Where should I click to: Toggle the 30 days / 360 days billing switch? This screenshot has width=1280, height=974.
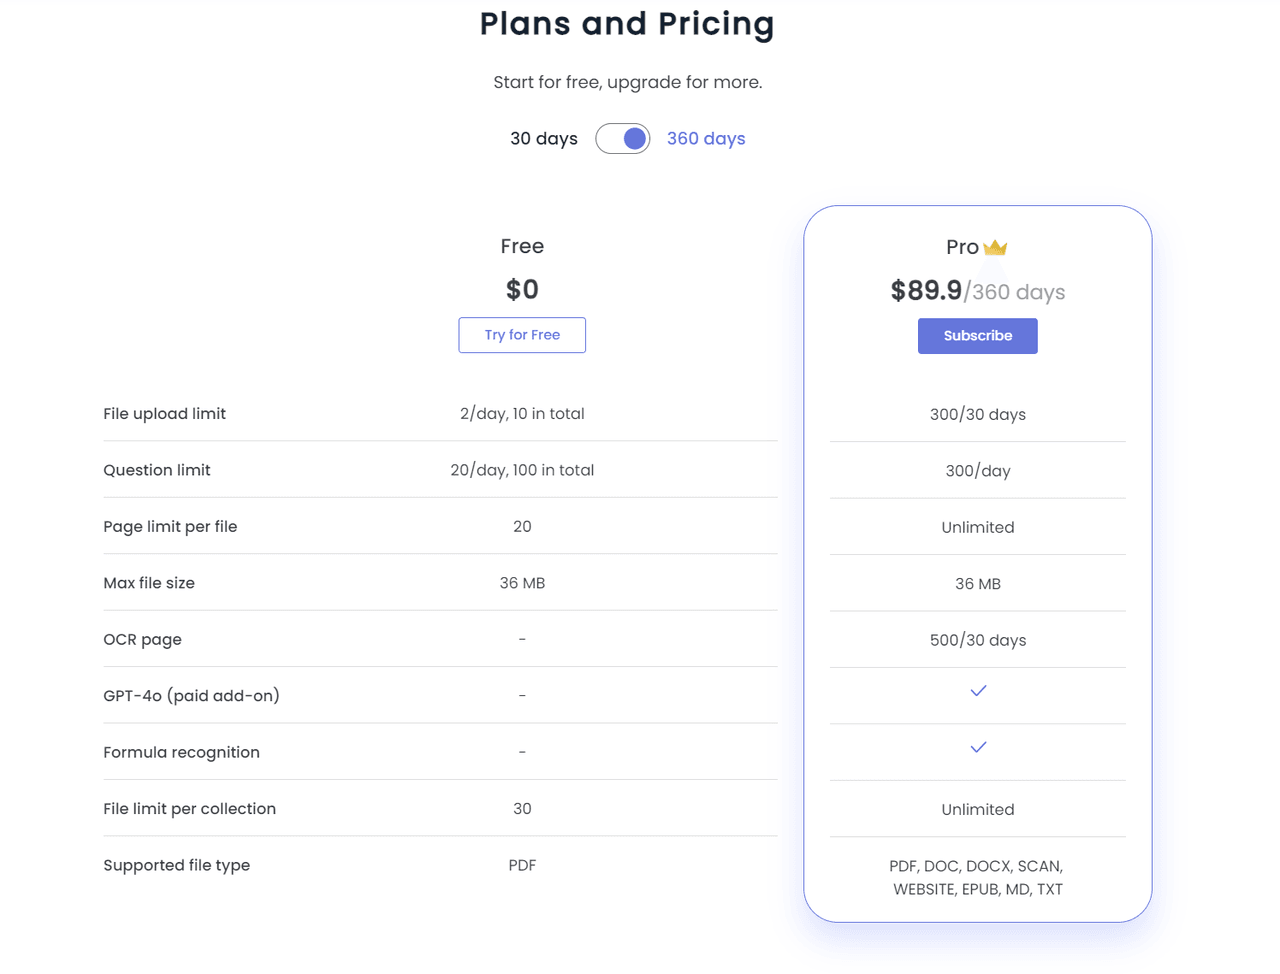(x=623, y=139)
